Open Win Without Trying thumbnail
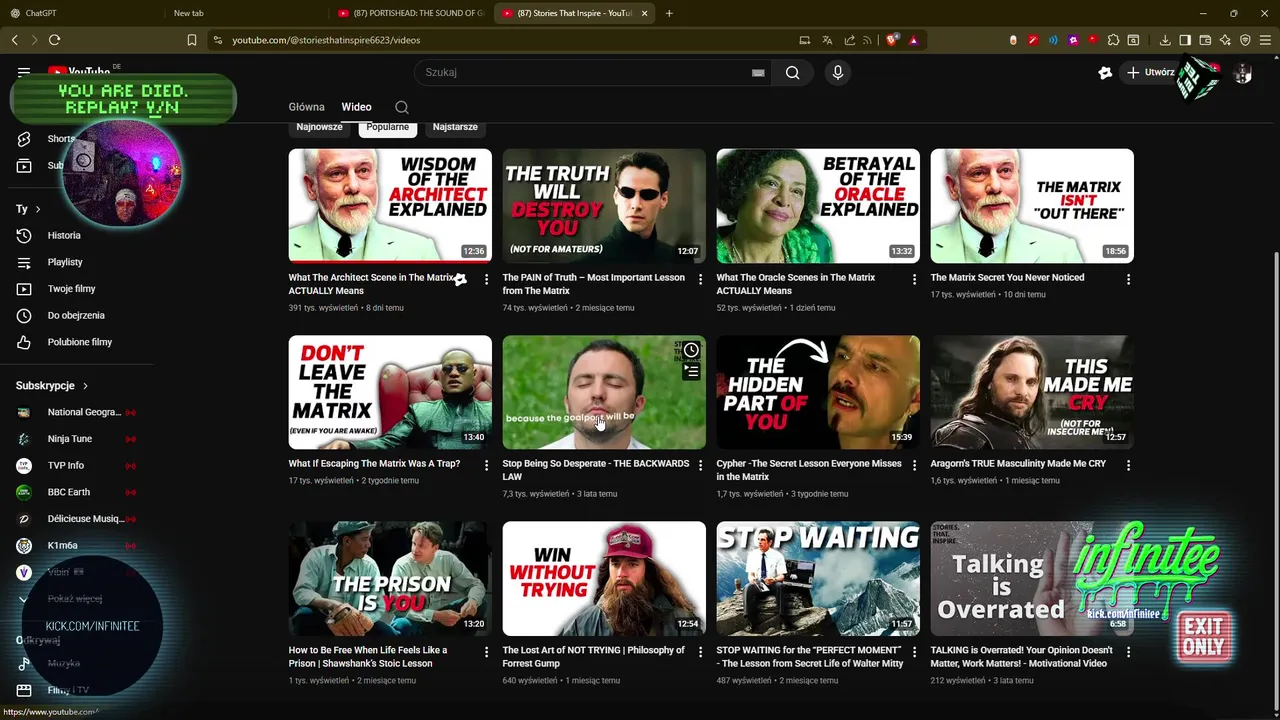The width and height of the screenshot is (1280, 720). pyautogui.click(x=604, y=578)
